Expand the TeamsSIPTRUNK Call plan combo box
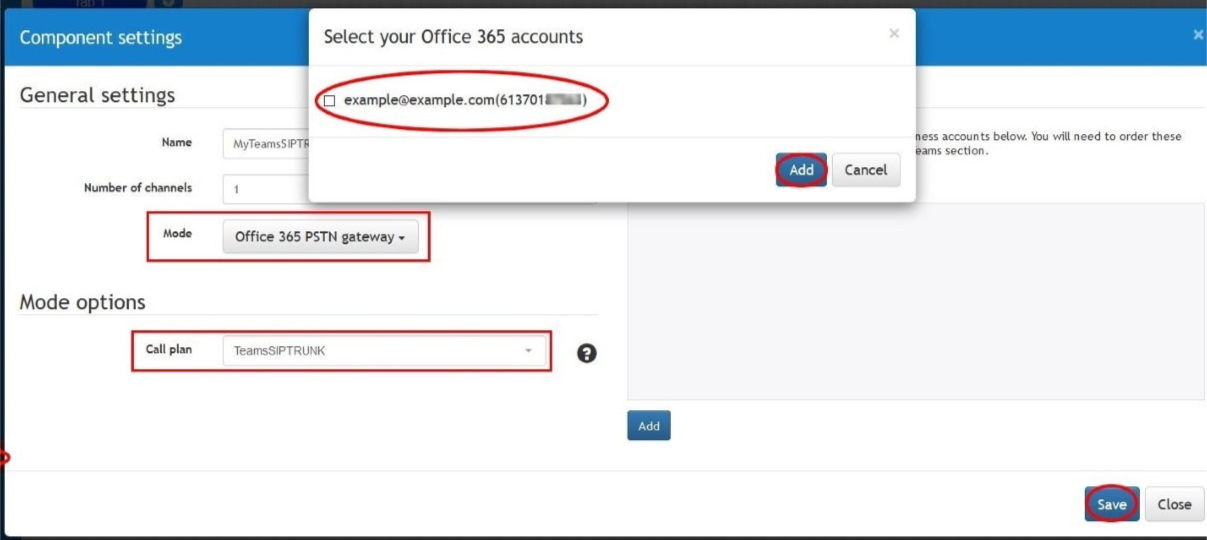Viewport: 1207px width, 540px height. point(384,351)
